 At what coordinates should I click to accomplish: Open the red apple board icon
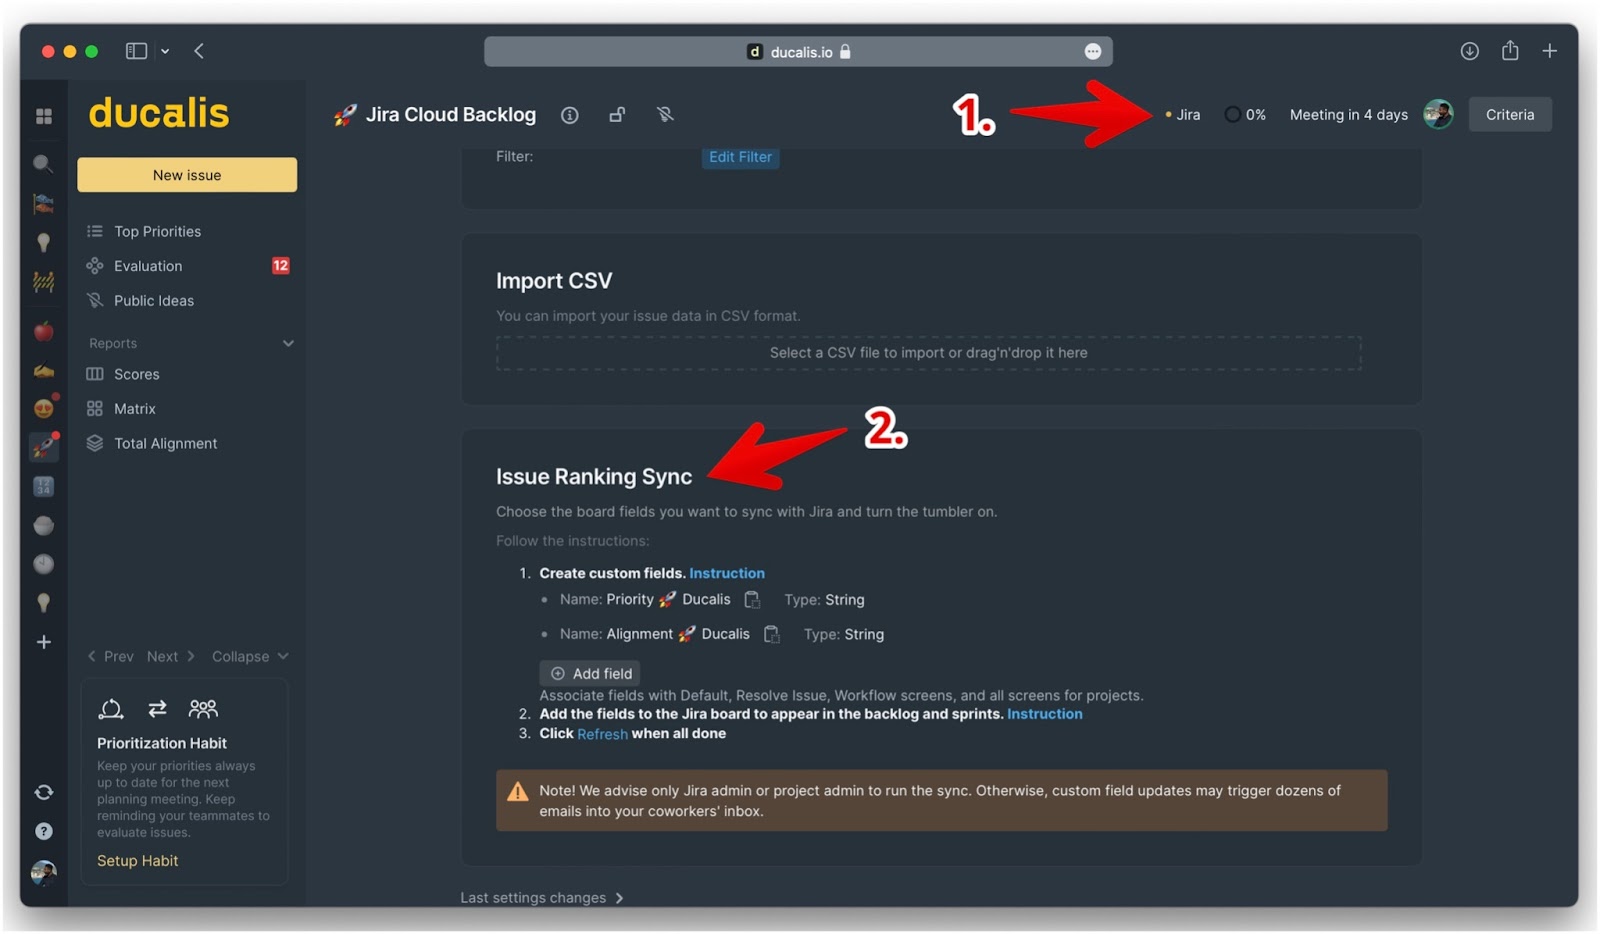[43, 331]
